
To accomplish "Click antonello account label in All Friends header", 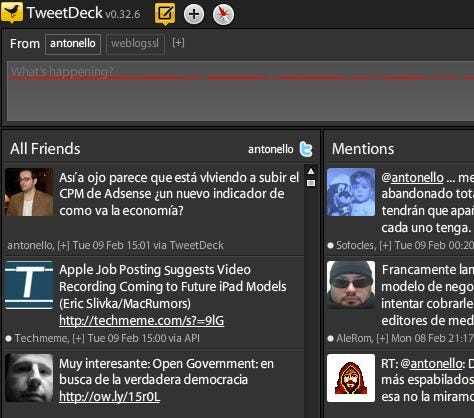I will [271, 149].
